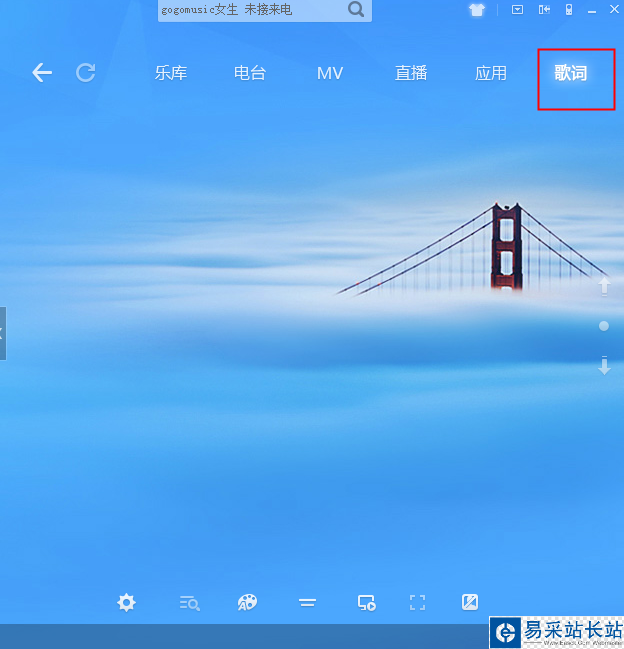Click the two-line lyrics display icon
Screen dimensions: 624x649
click(307, 603)
